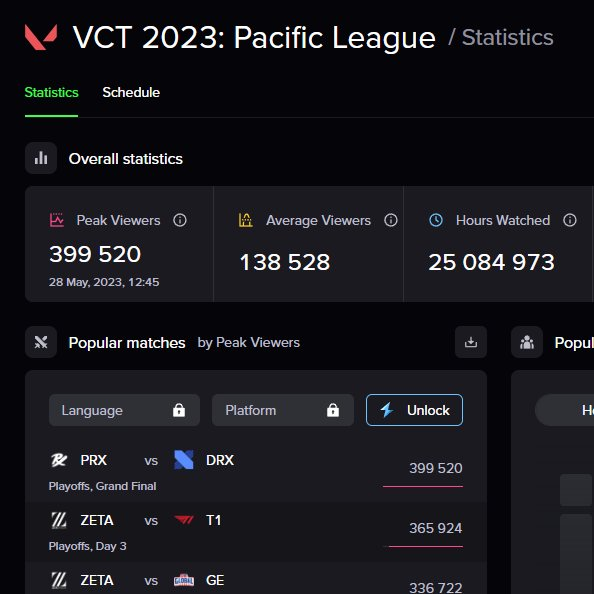
Task: Click the VCT 2023: Pacific League title
Action: [x=254, y=38]
